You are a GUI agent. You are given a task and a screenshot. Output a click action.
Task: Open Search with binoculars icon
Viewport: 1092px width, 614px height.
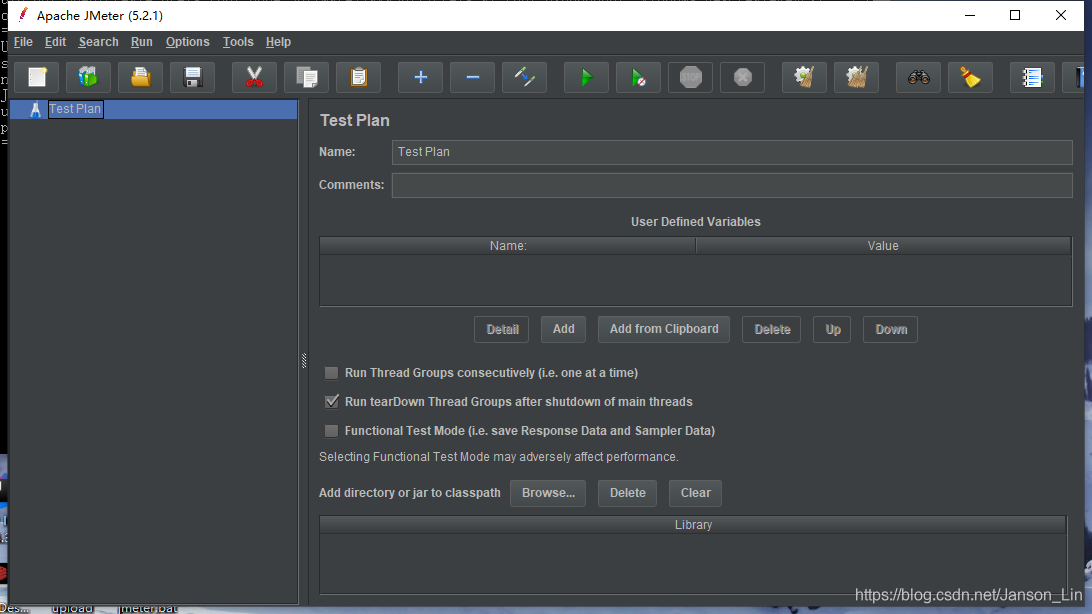pos(919,77)
